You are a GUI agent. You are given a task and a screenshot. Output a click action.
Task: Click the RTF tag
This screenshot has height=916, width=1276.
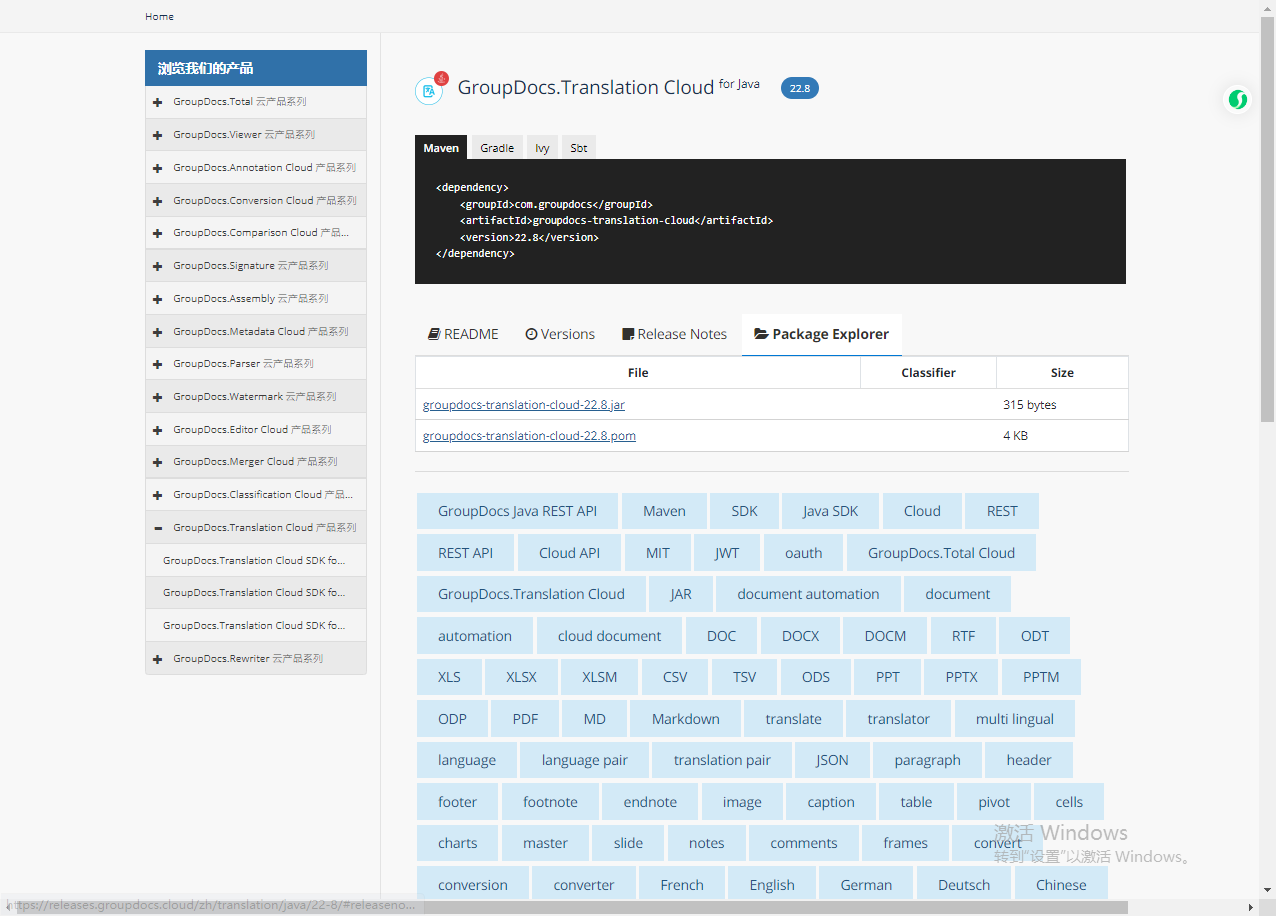point(963,636)
